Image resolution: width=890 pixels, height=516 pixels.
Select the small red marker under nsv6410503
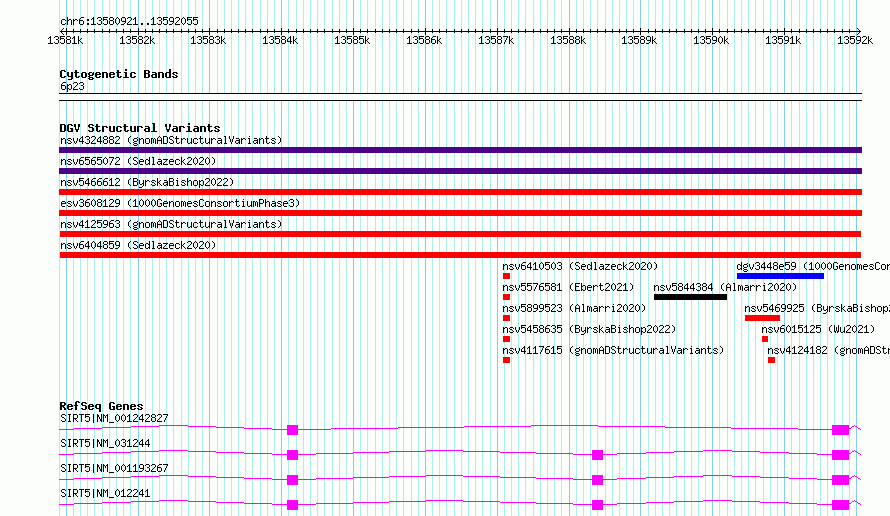coord(506,276)
